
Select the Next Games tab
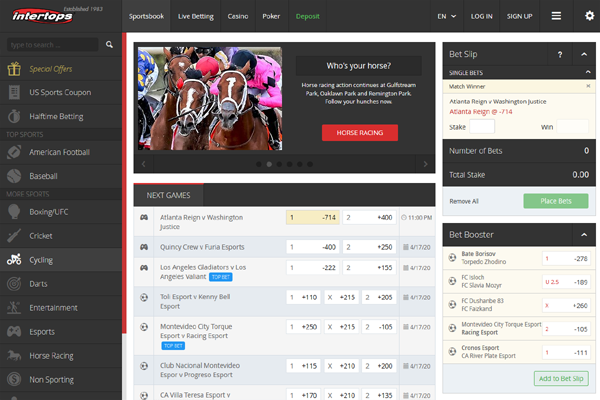pos(168,195)
